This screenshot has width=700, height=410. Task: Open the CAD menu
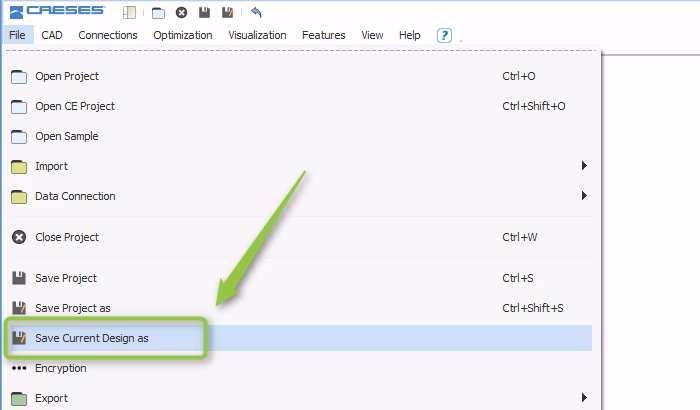(52, 35)
